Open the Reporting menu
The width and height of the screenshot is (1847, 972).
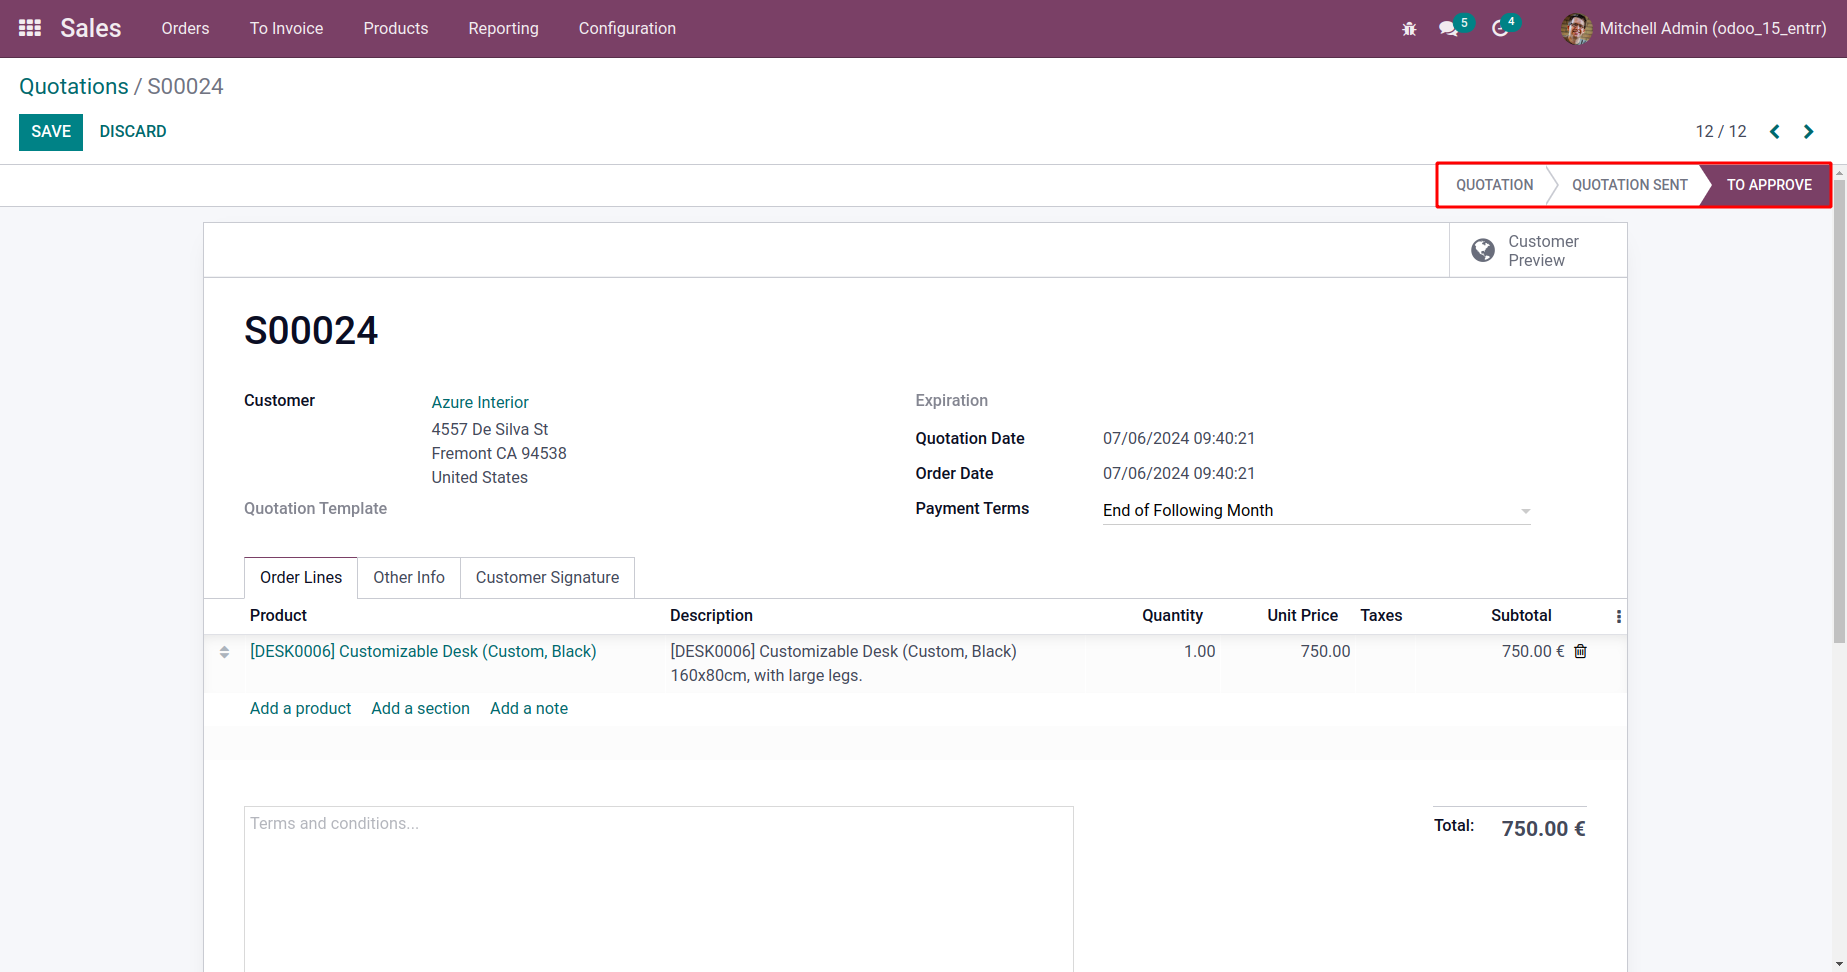coord(503,29)
